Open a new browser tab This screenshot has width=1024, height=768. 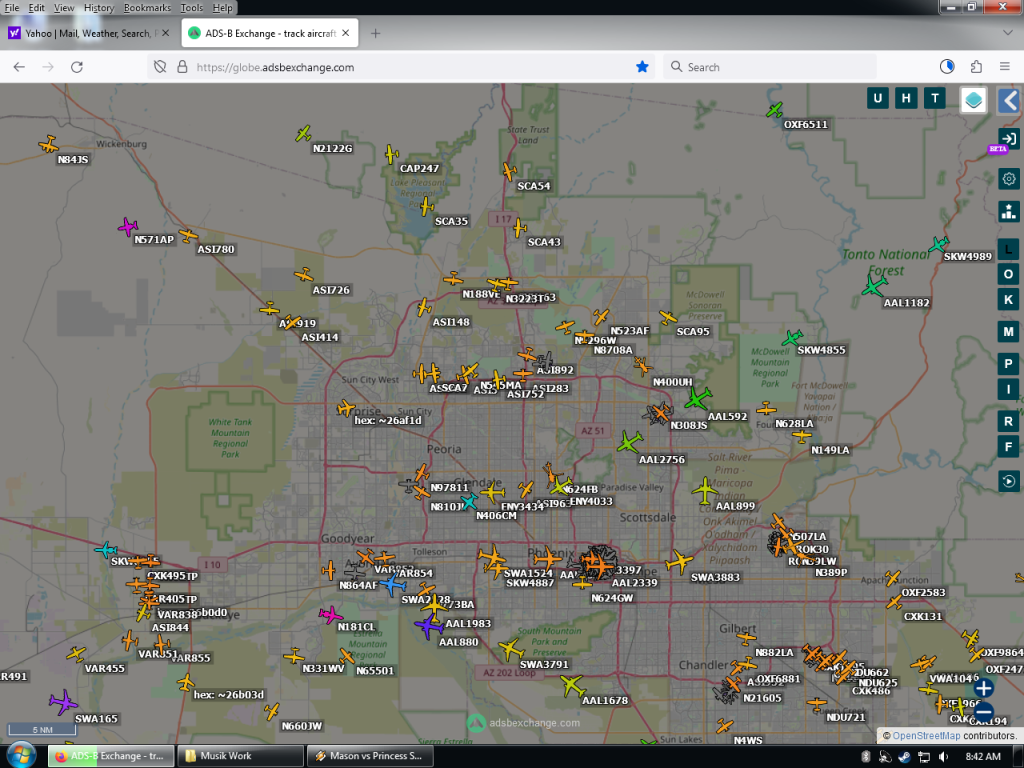[x=375, y=33]
